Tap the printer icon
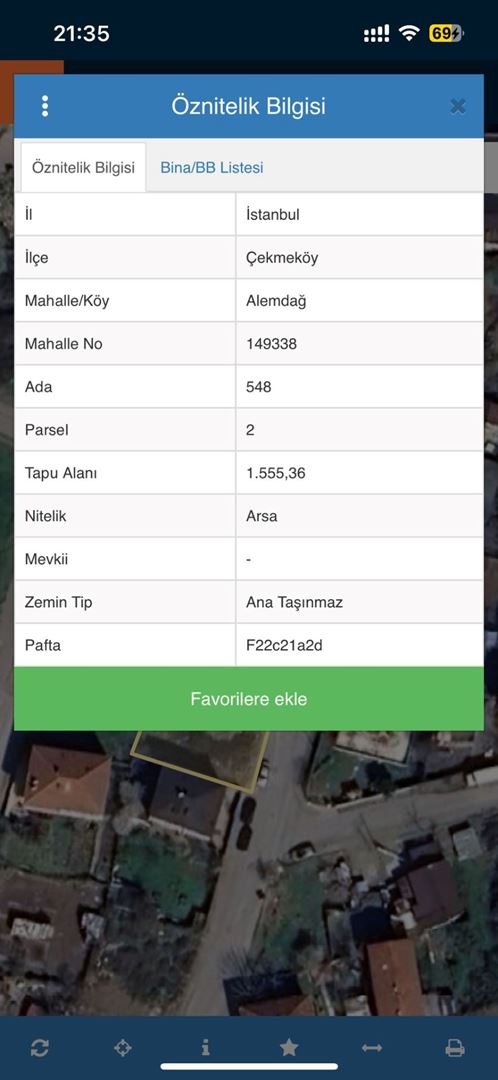Image resolution: width=498 pixels, height=1080 pixels. click(x=455, y=1048)
